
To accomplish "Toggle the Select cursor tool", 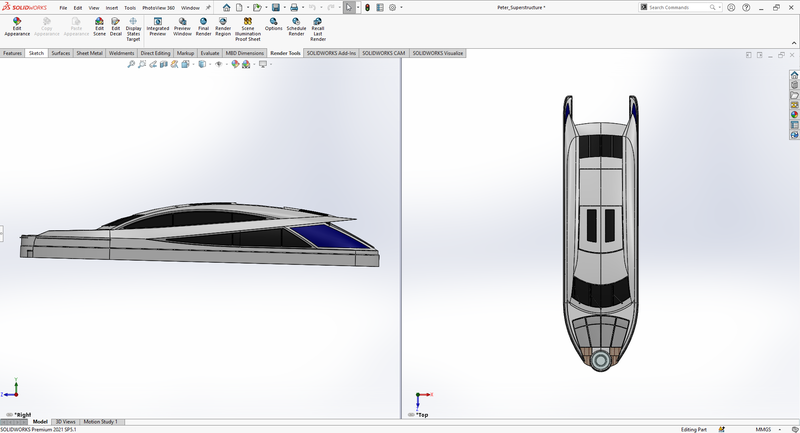I will (x=348, y=8).
